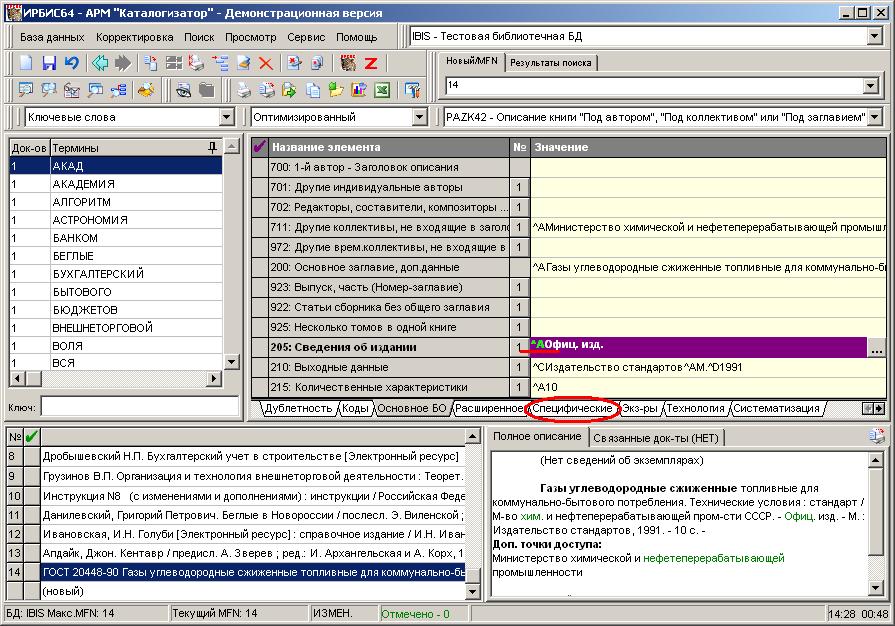This screenshot has height=626, width=895.
Task: Open the Excel export icon
Action: [x=382, y=90]
